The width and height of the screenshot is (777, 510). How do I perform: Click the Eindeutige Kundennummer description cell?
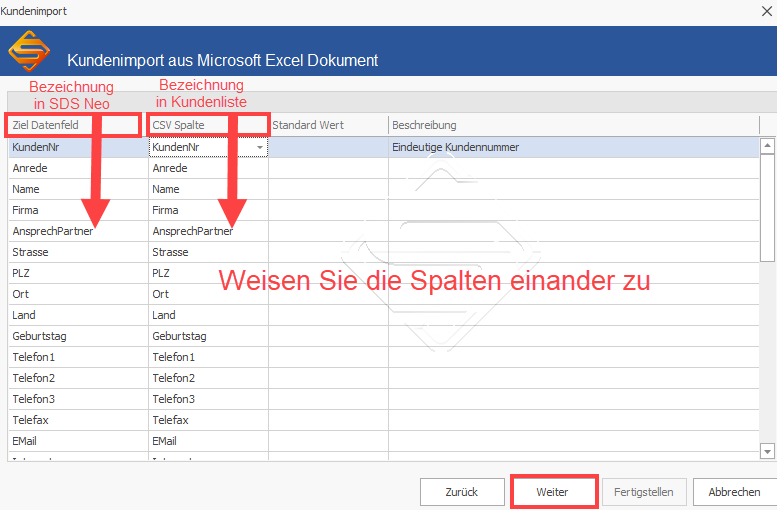[x=574, y=147]
